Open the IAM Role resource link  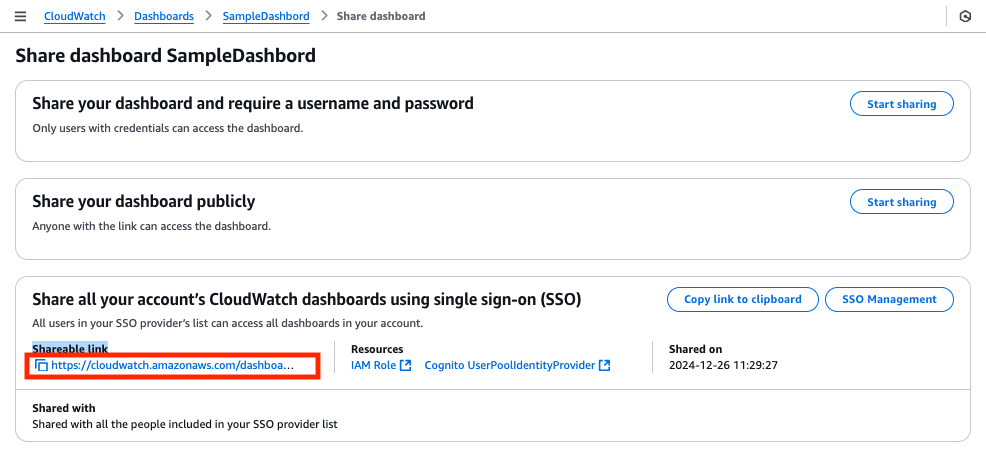tap(373, 366)
